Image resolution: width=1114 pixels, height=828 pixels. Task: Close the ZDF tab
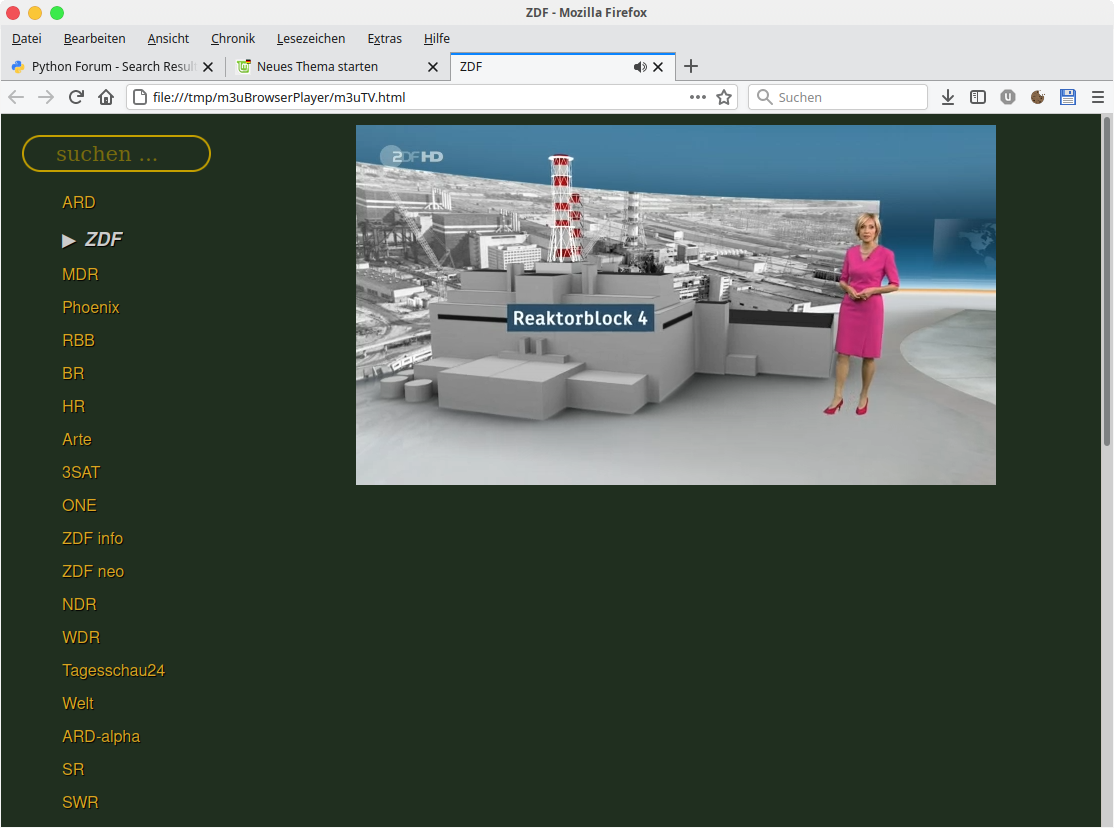point(658,67)
